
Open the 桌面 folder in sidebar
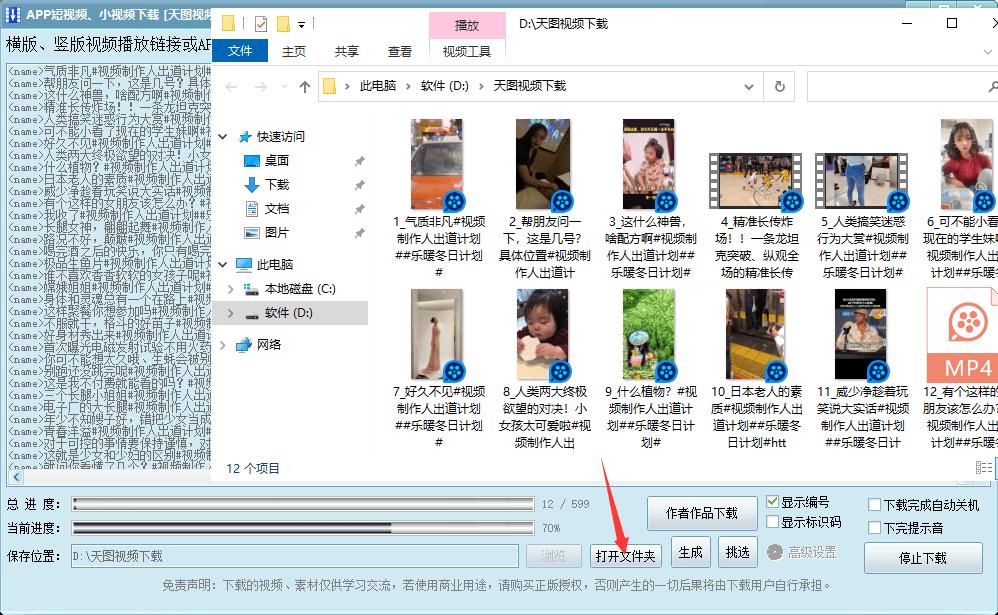pos(276,161)
